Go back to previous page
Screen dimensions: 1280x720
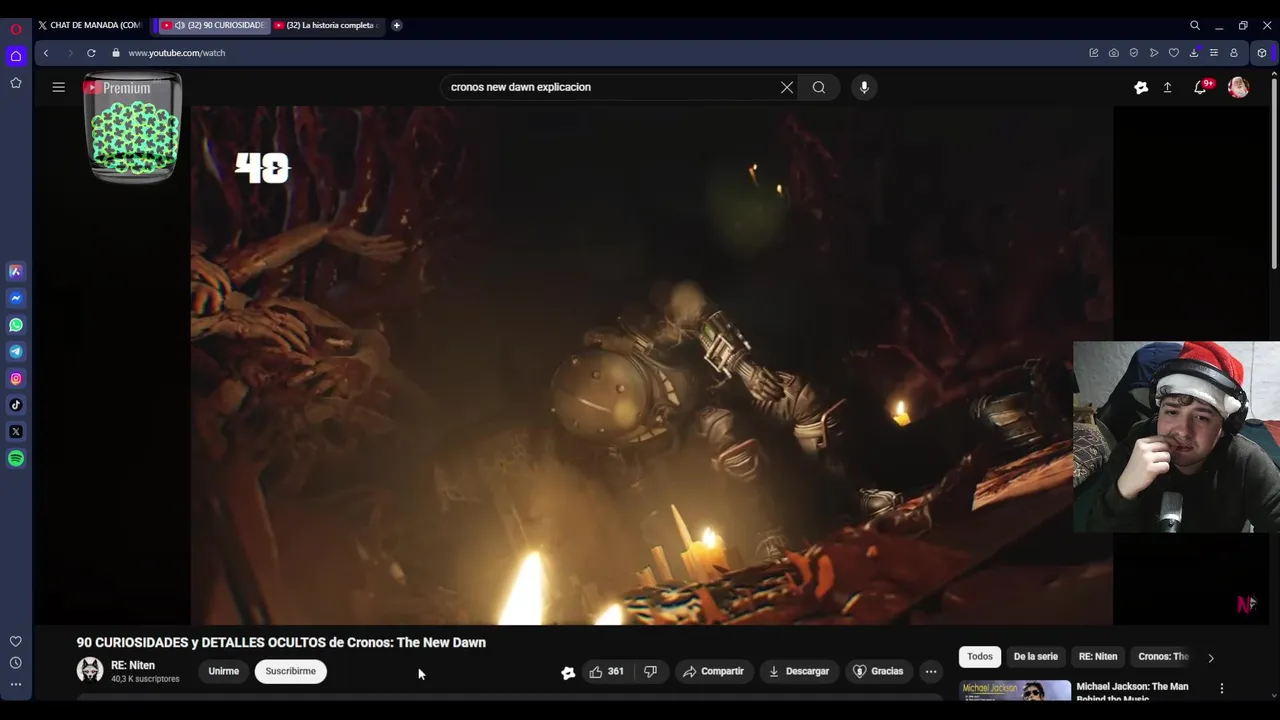point(46,53)
